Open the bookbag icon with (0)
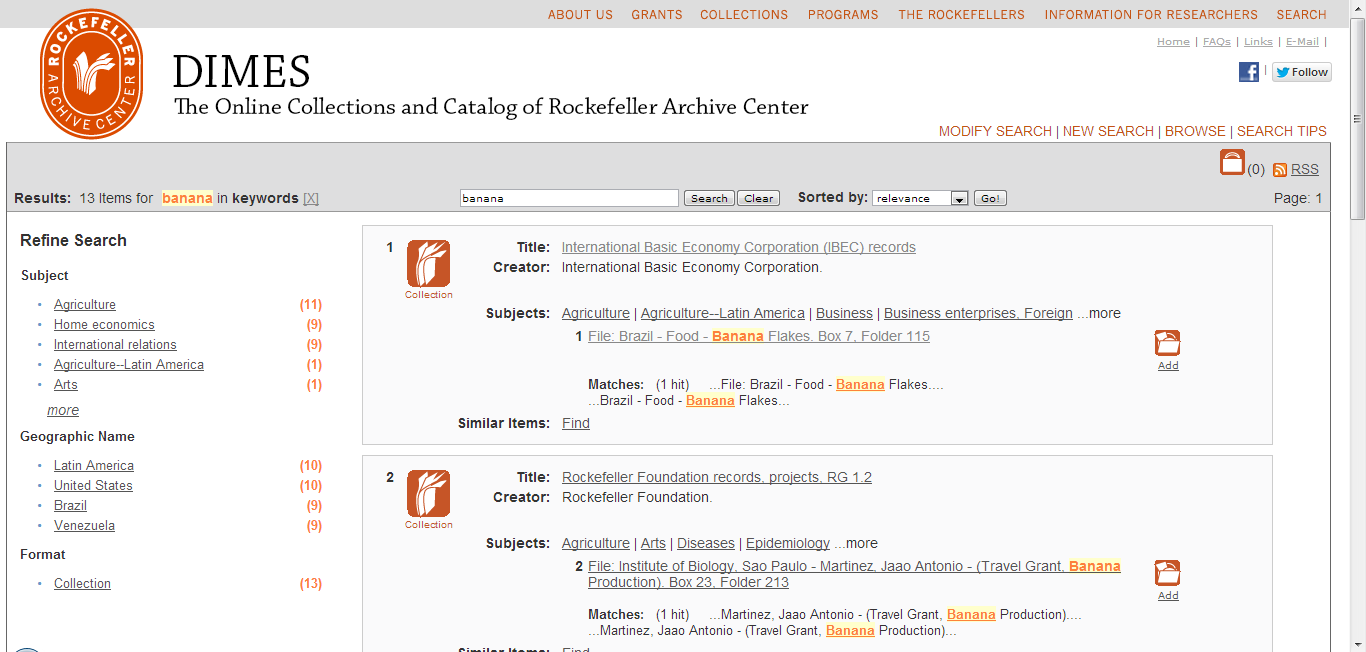This screenshot has height=652, width=1366. [x=1232, y=162]
